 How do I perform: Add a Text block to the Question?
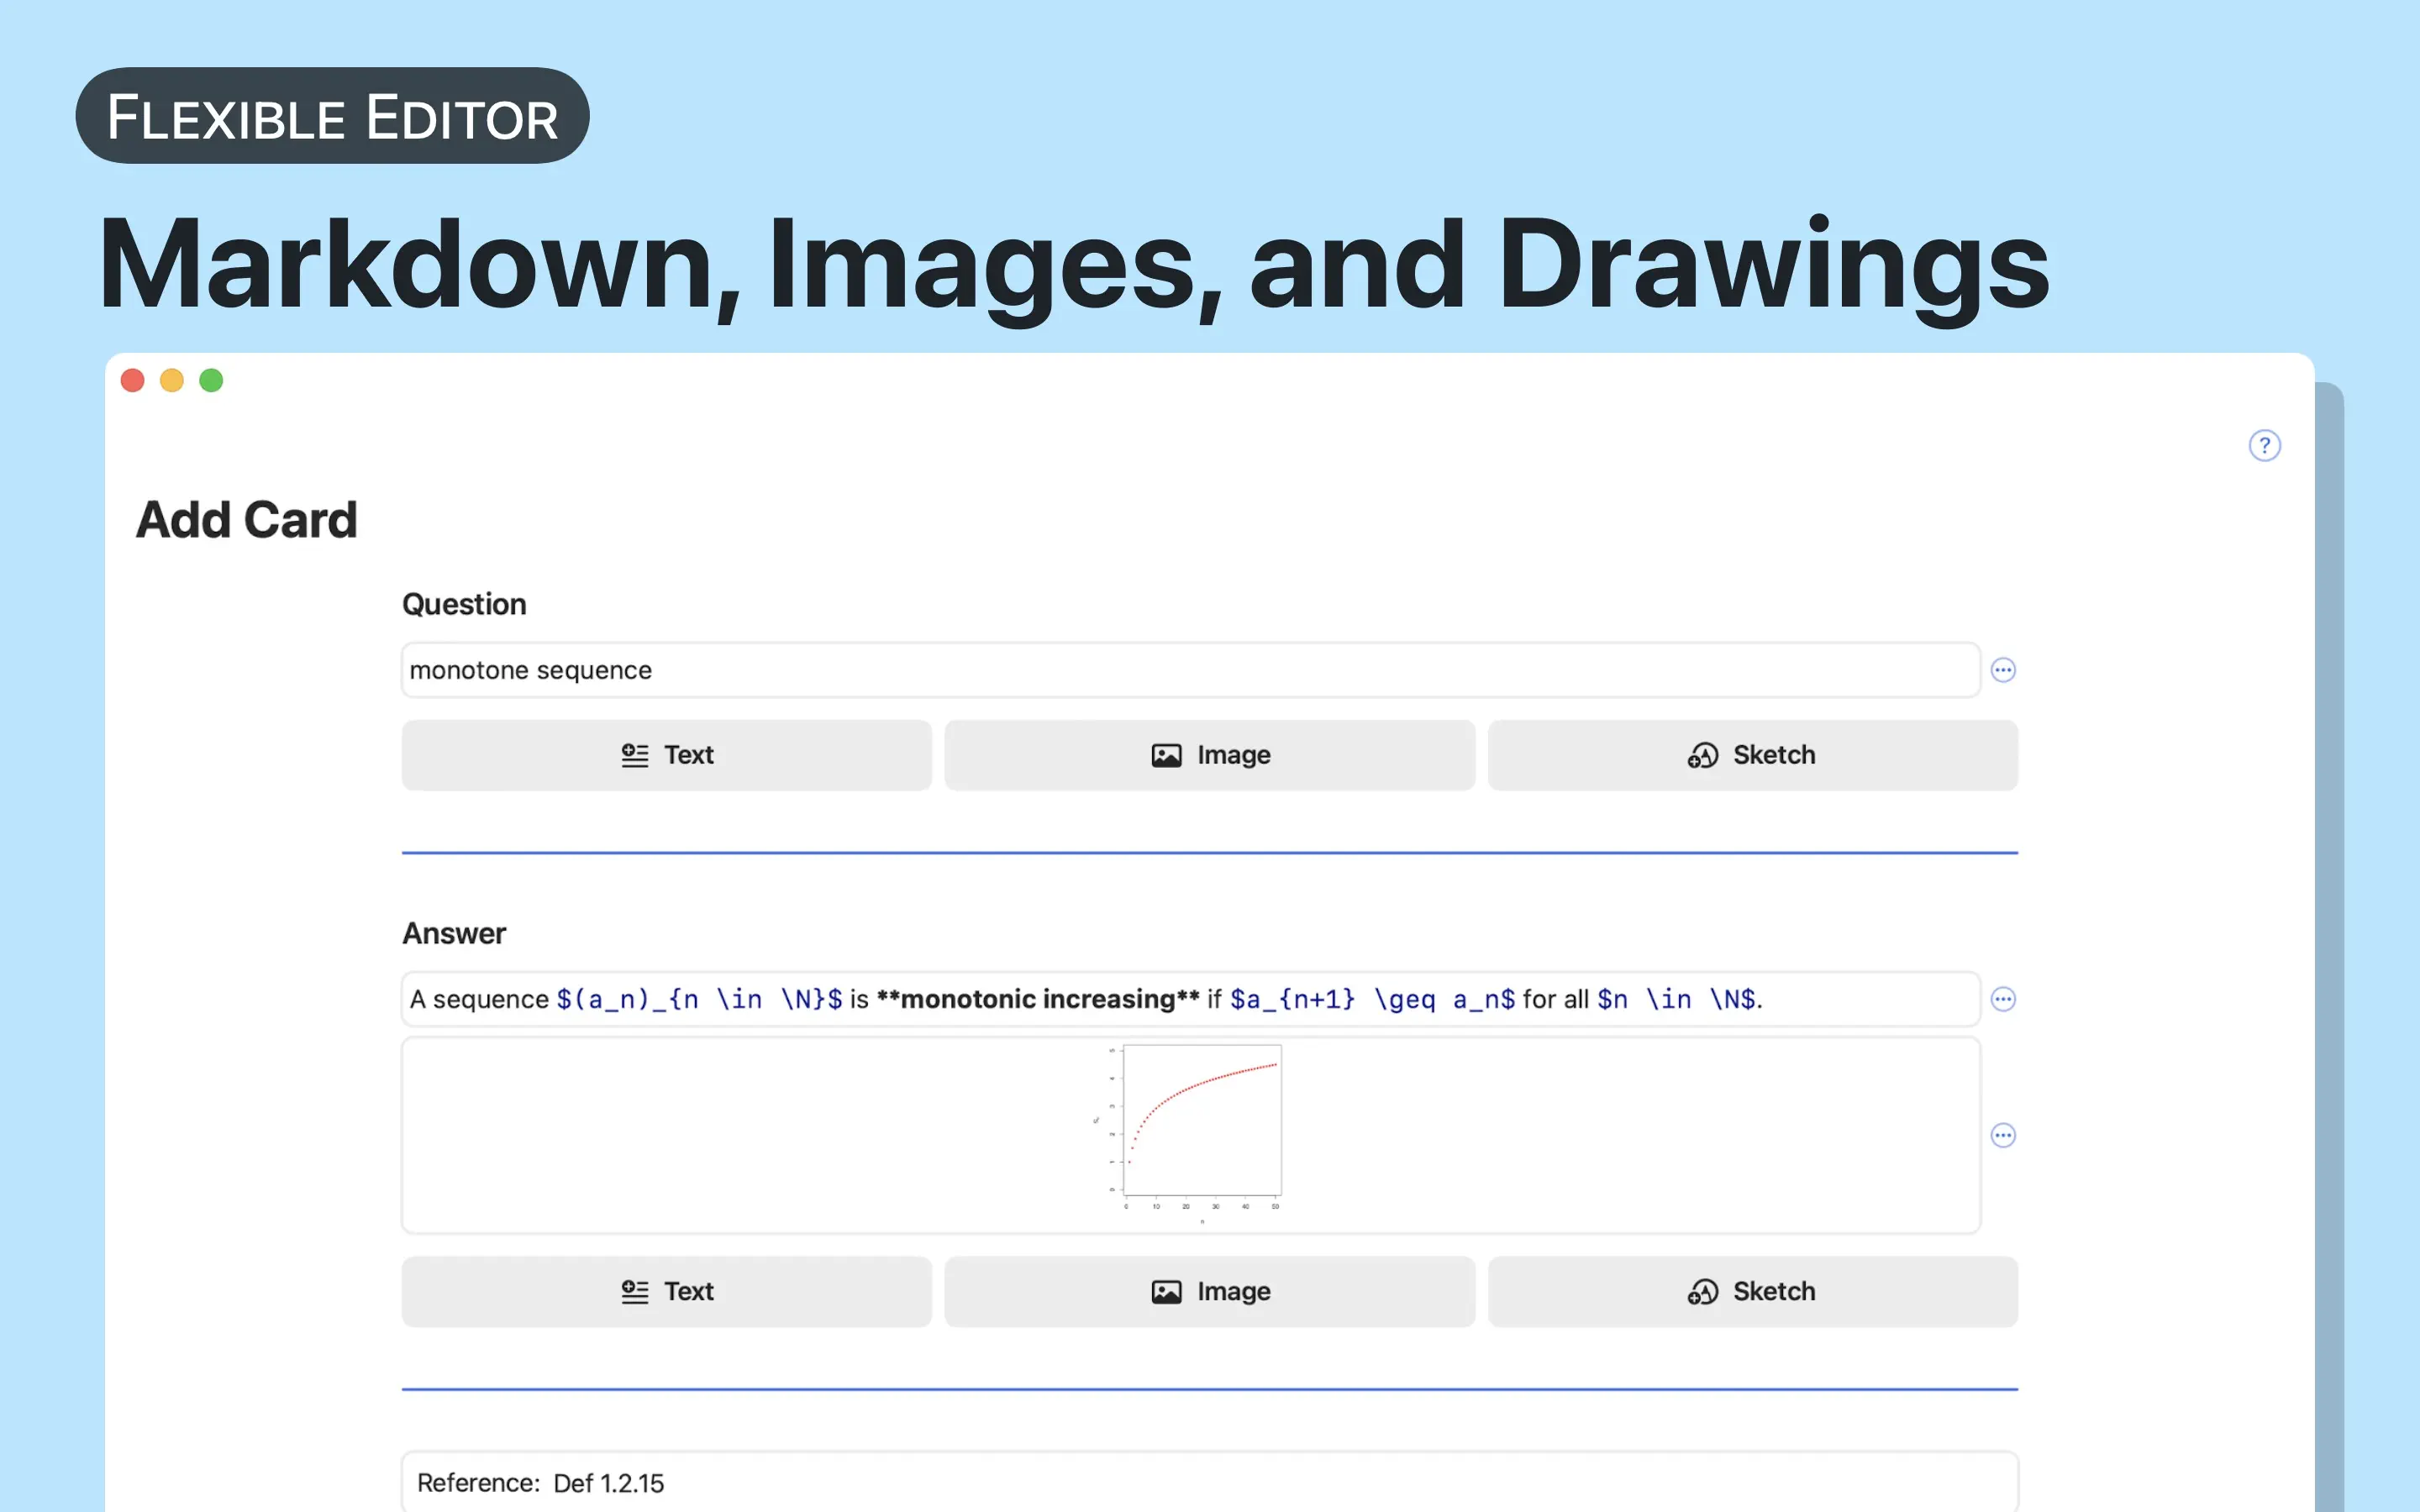coord(666,755)
